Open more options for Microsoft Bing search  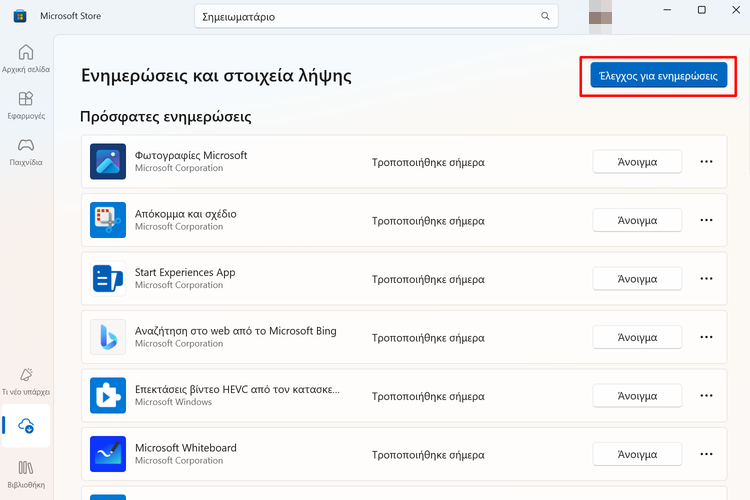pos(706,337)
